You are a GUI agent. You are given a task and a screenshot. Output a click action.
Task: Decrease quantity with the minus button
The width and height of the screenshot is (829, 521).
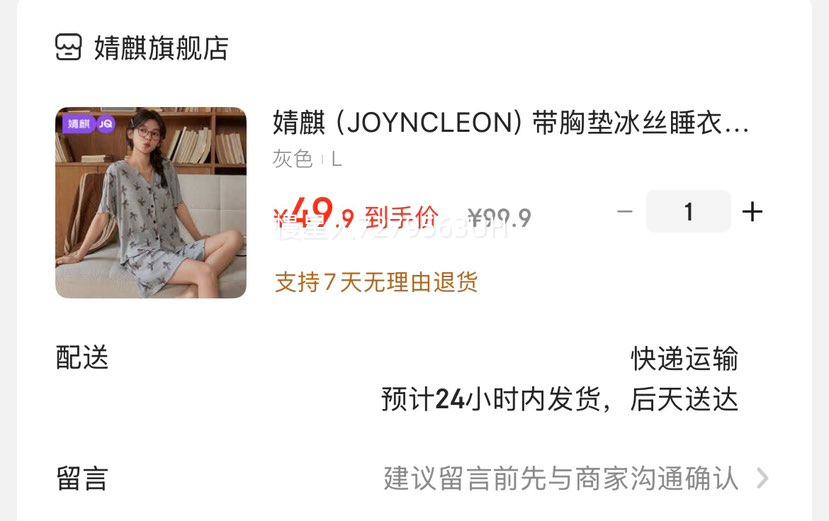point(625,212)
